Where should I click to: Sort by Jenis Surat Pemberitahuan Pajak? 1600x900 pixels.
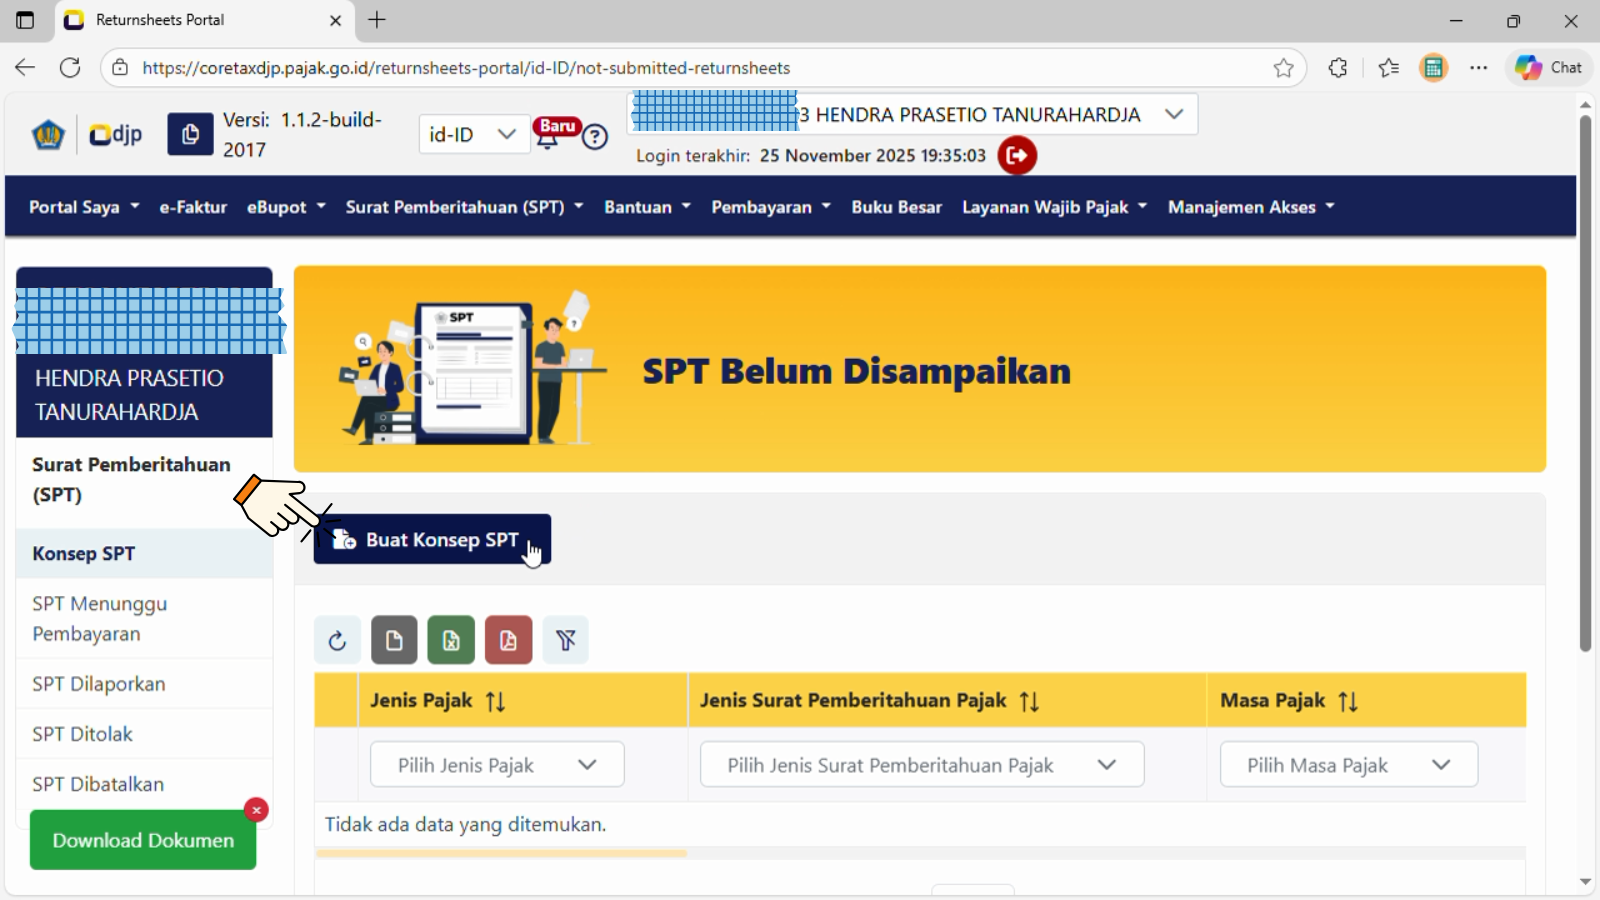[1029, 702]
